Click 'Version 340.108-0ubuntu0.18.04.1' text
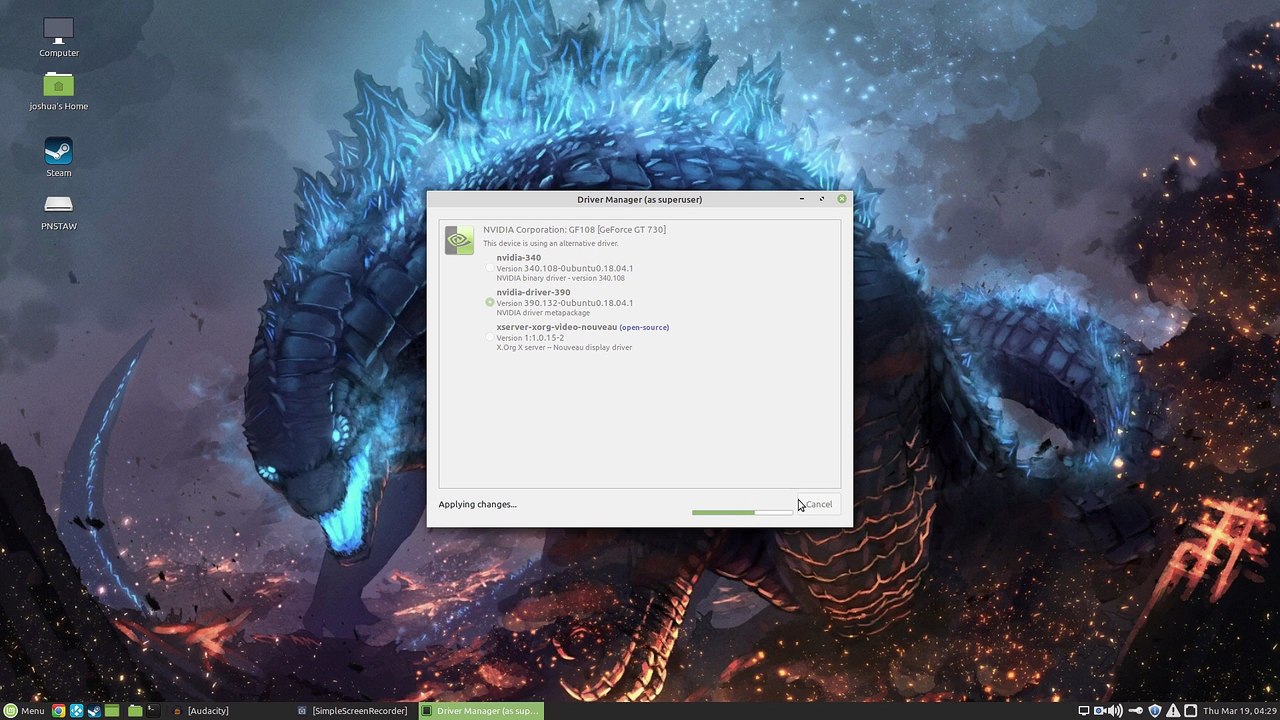The height and width of the screenshot is (720, 1280). (x=565, y=268)
